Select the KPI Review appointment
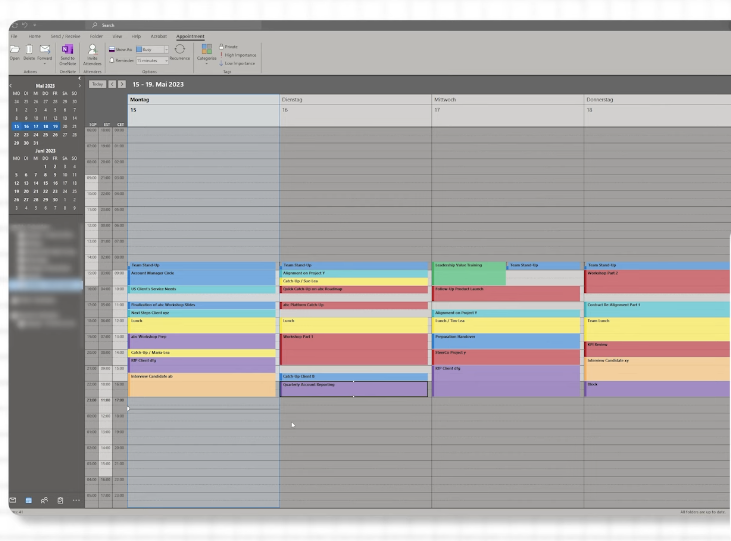This screenshot has width=731, height=541. (657, 348)
